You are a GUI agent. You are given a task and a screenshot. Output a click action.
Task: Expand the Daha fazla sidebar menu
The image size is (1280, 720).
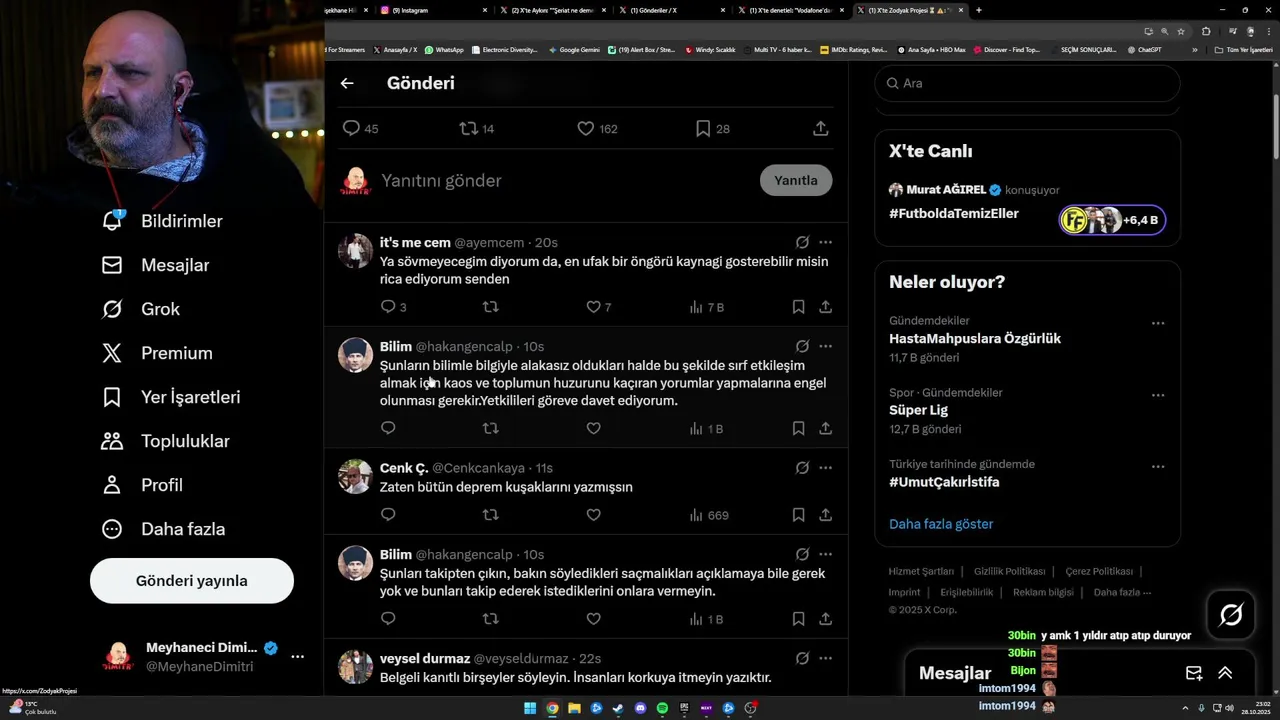[163, 529]
